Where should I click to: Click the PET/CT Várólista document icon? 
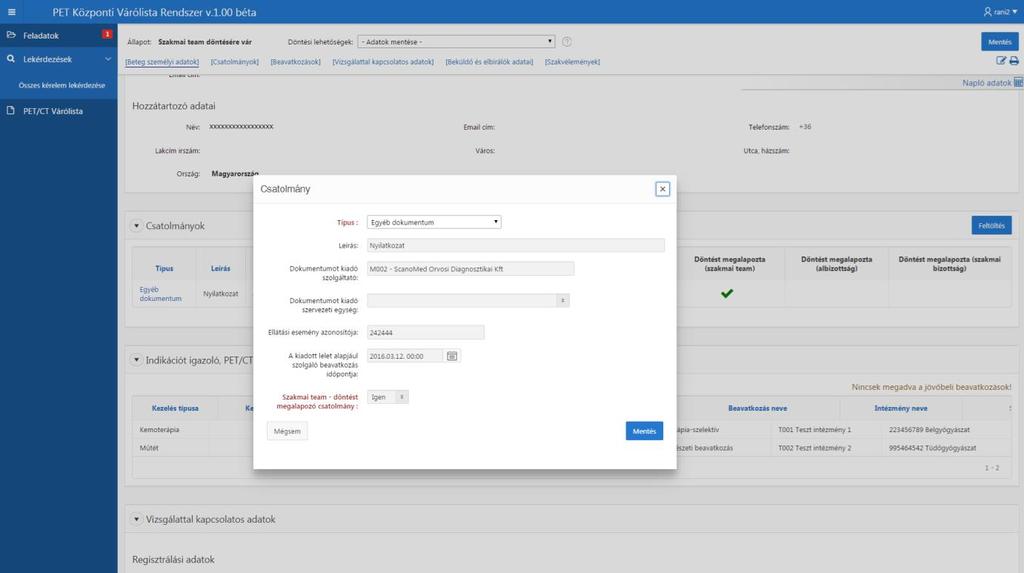10,110
